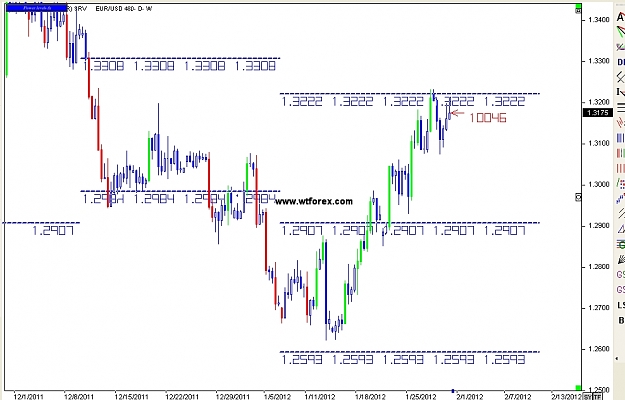
Task: Click the green square at top of price axis
Action: 578,6
